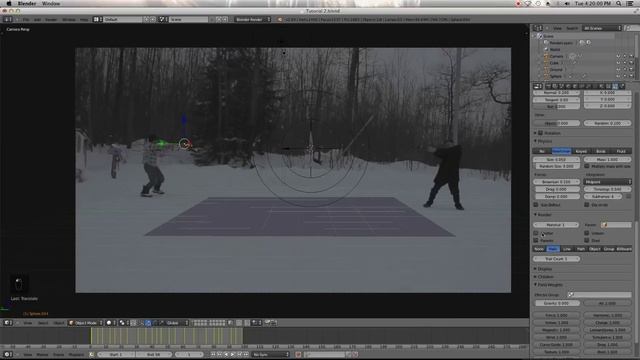This screenshot has height=360, width=640.
Task: Toggle Parents render checkbox
Action: pos(536,240)
